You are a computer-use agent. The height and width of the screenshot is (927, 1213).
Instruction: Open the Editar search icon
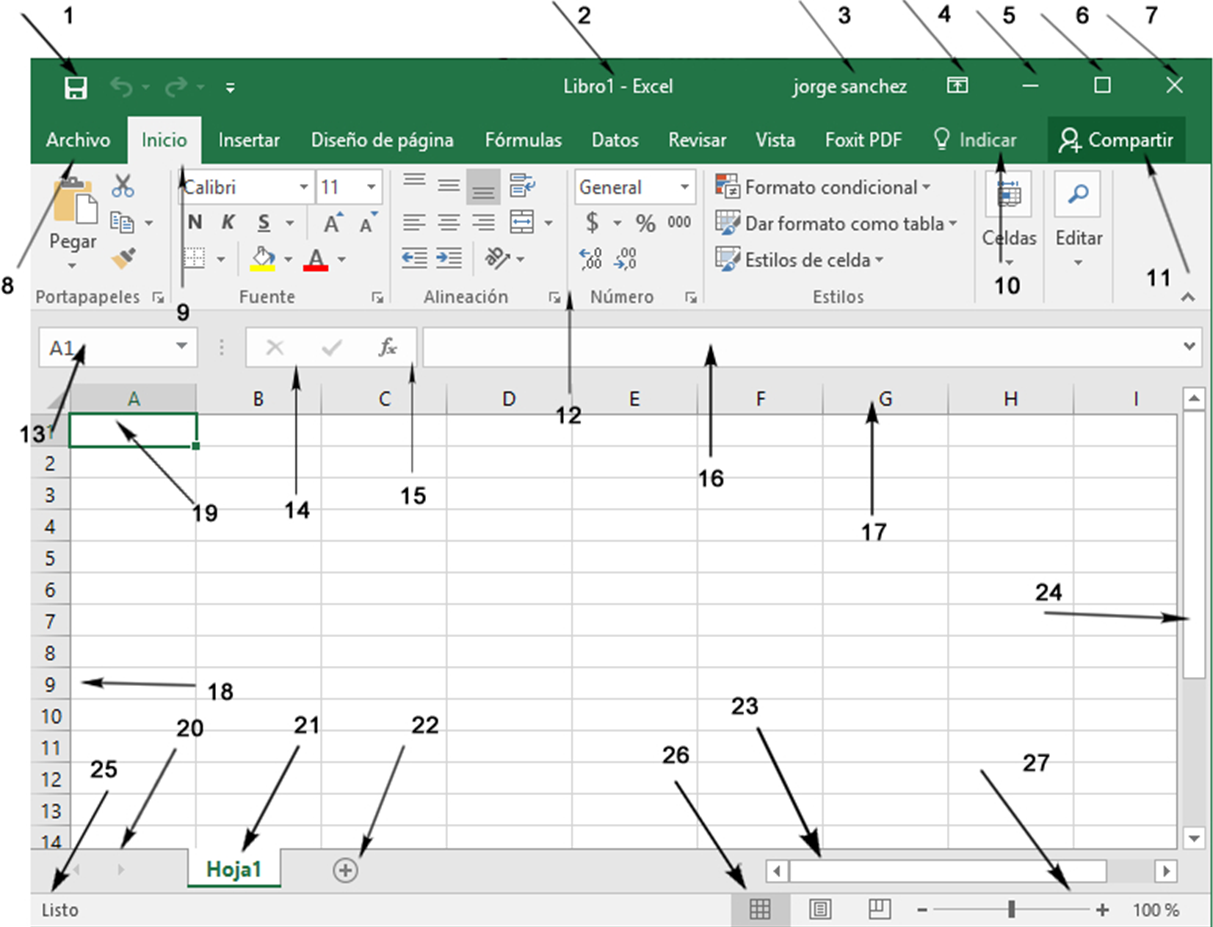(x=1078, y=193)
